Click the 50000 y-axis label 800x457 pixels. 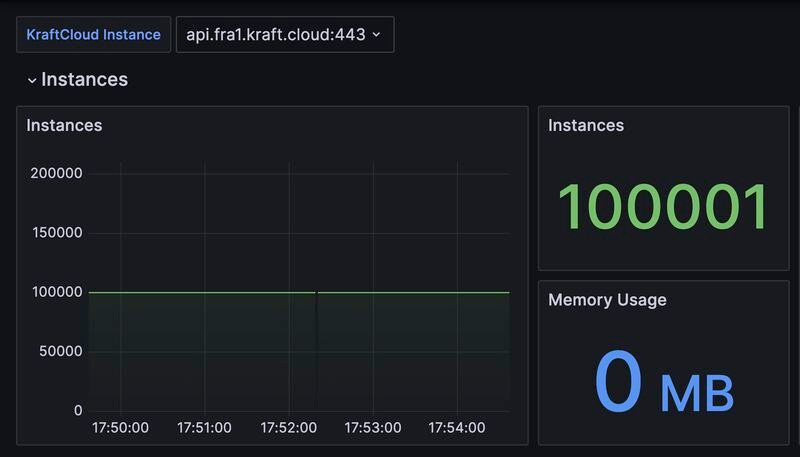(61, 351)
